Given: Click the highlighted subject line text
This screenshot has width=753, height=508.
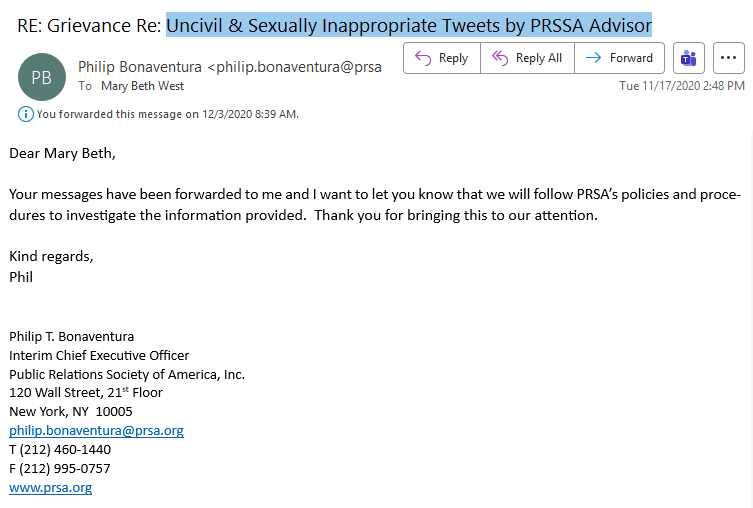Looking at the screenshot, I should [x=409, y=25].
